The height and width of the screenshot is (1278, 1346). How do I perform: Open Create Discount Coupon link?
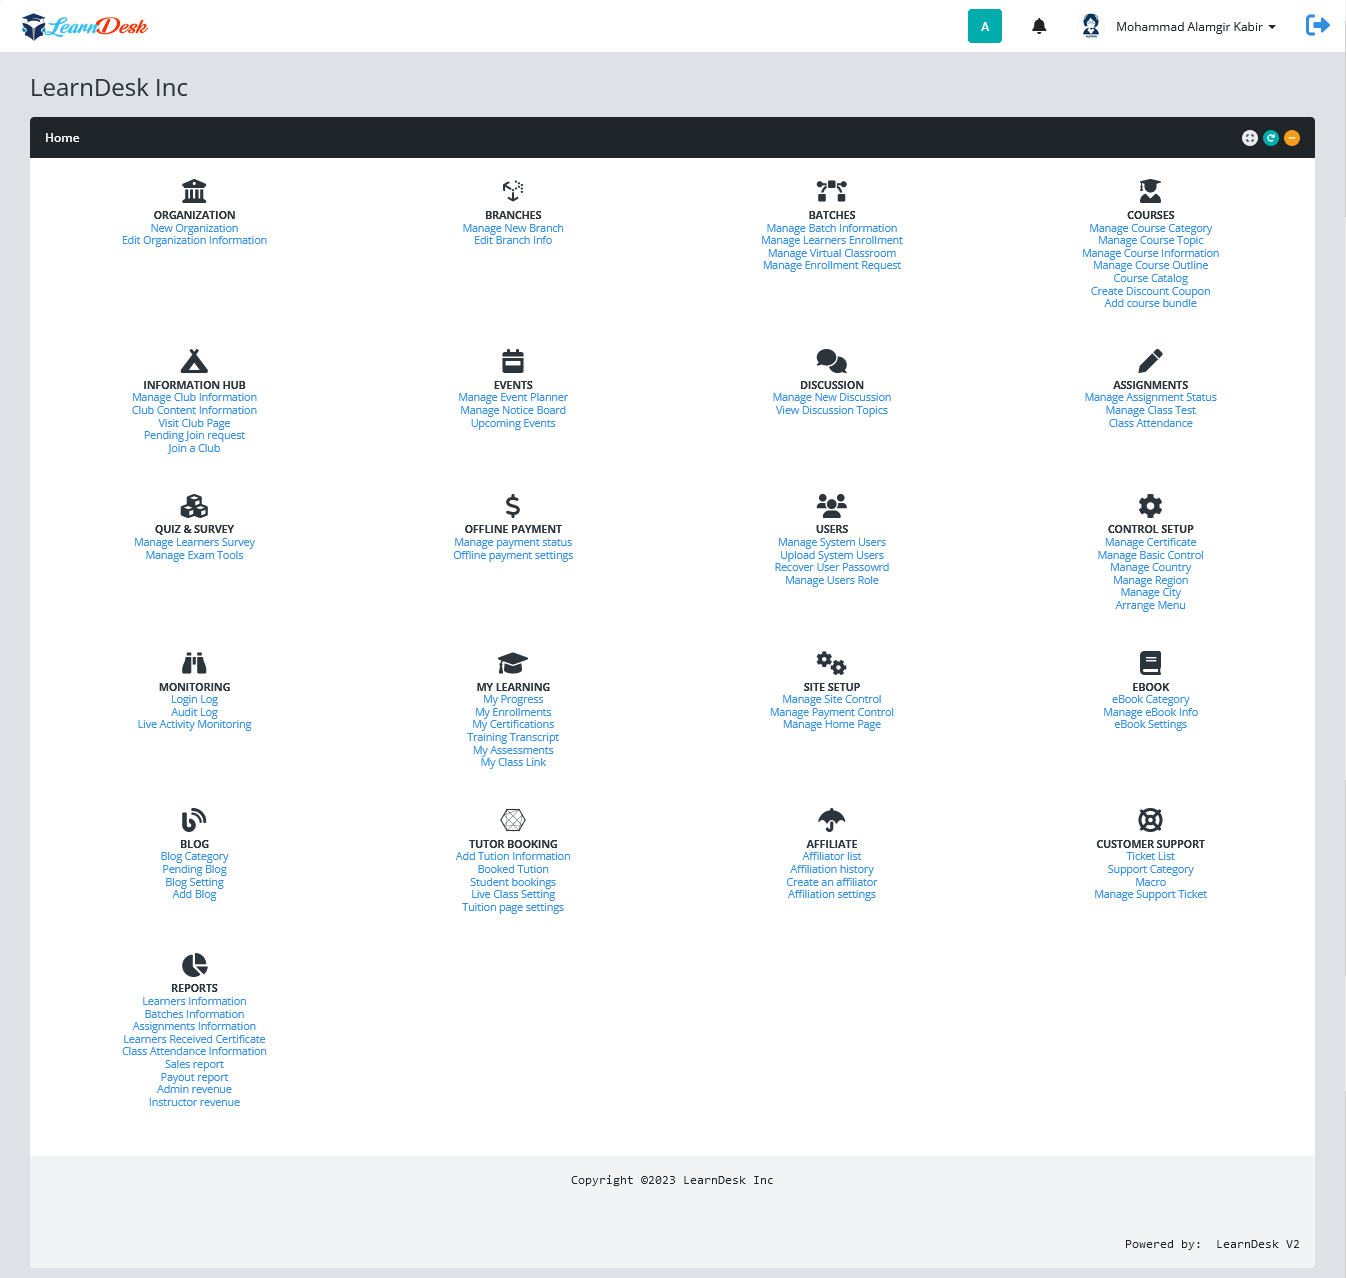[x=1151, y=291]
